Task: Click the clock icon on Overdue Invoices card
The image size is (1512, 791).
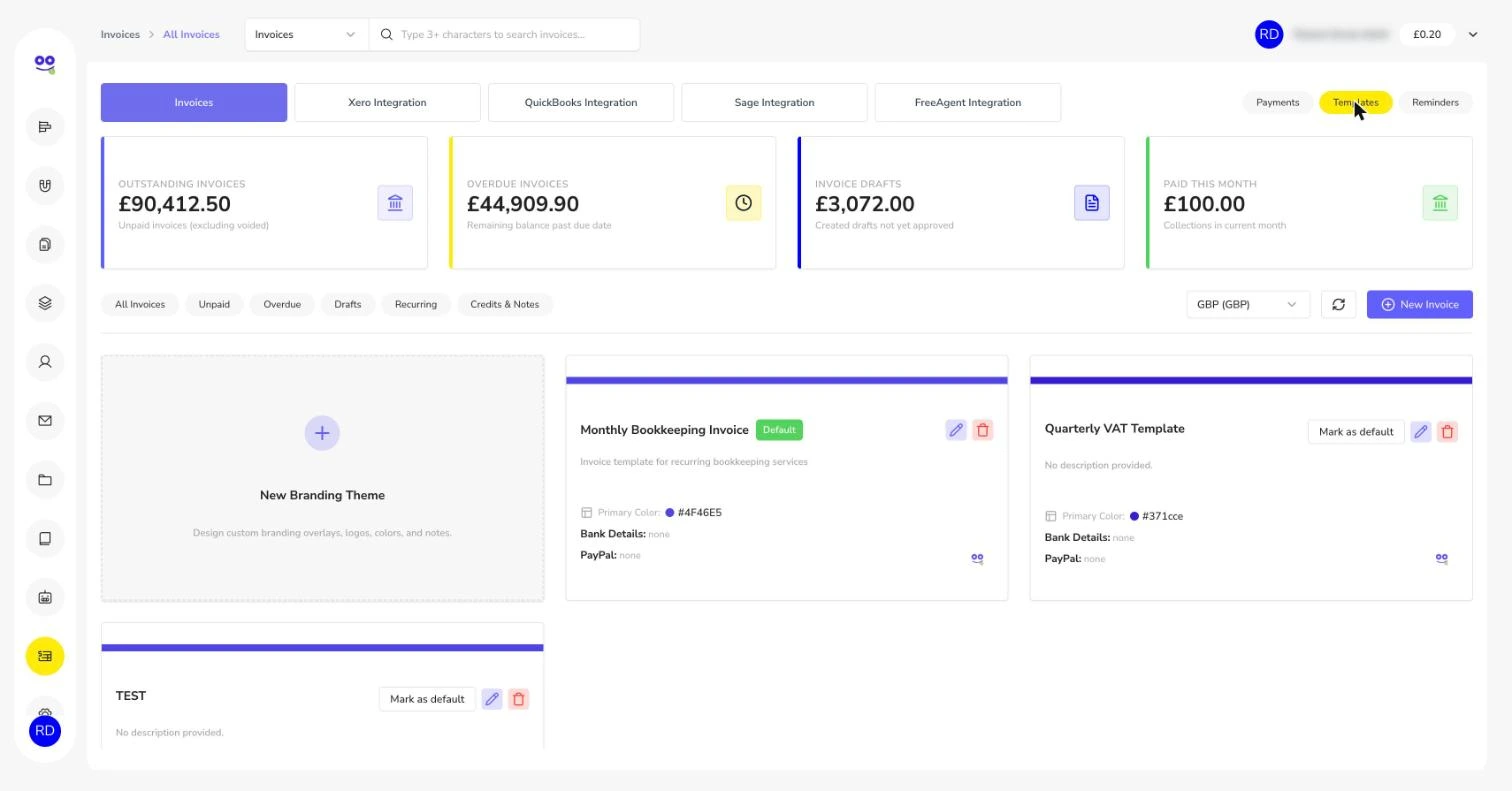Action: 743,203
